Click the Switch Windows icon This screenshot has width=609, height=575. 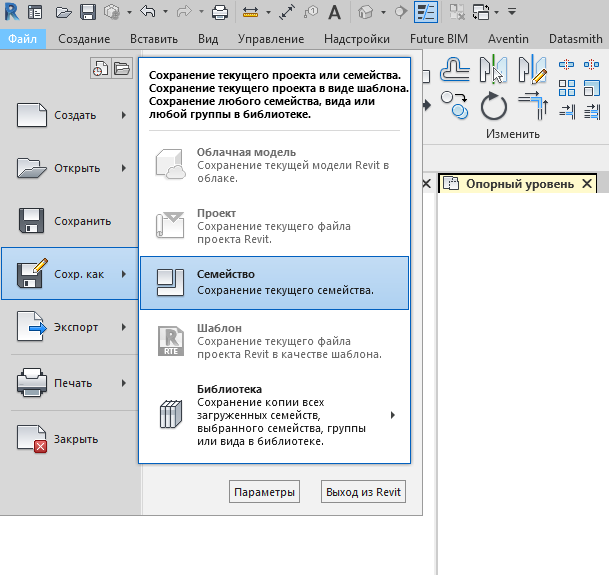coord(481,12)
